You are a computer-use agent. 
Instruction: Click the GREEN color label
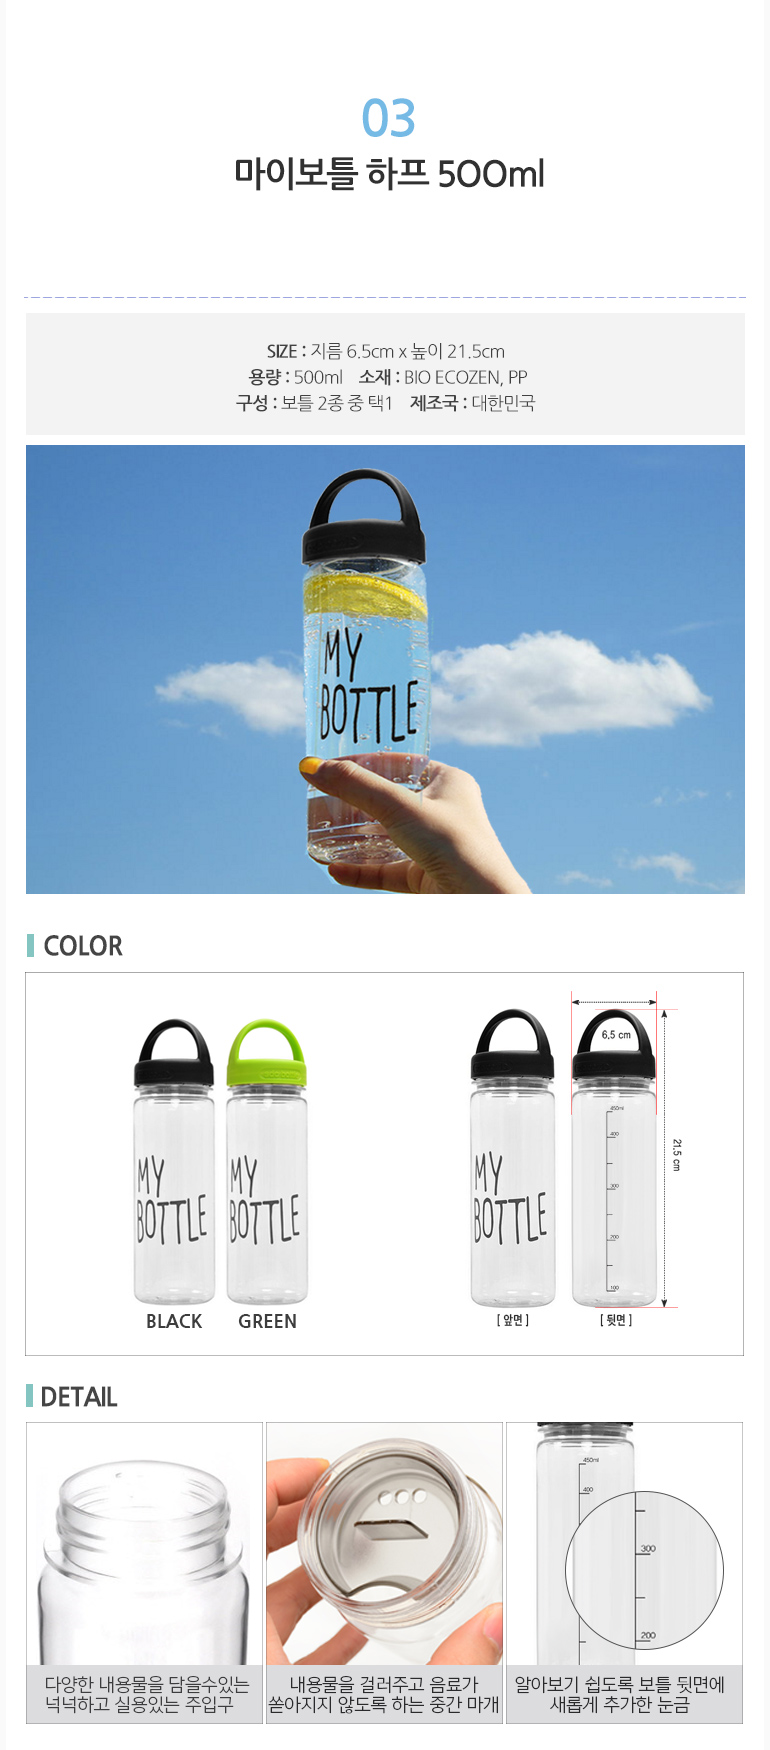coord(267,1321)
